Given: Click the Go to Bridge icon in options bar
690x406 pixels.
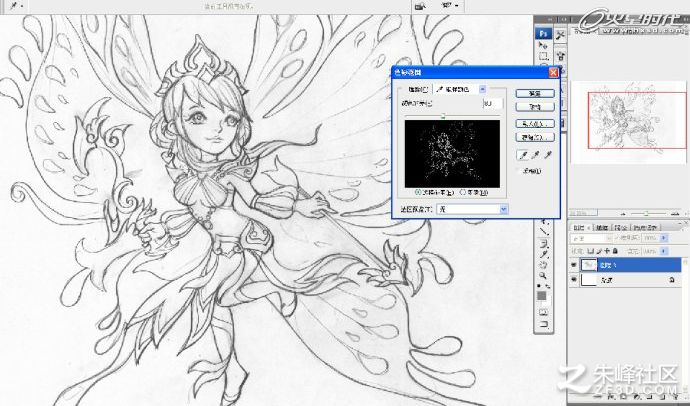Looking at the screenshot, I should coord(421,6).
